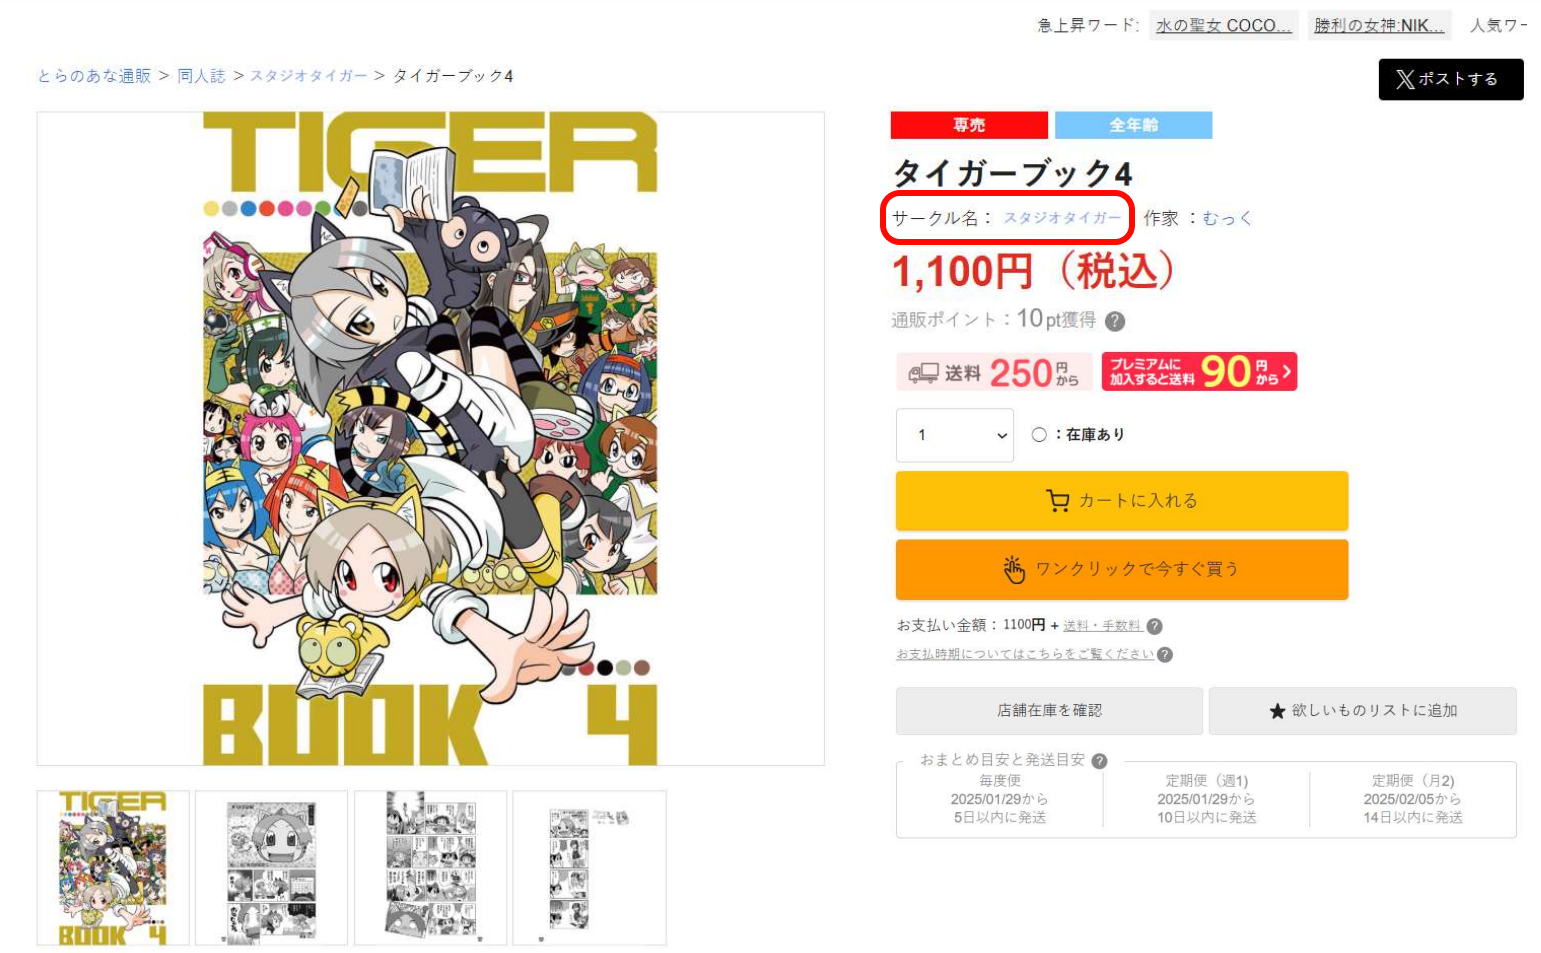Open author むっく link
This screenshot has height=953, width=1541.
pyautogui.click(x=1227, y=218)
